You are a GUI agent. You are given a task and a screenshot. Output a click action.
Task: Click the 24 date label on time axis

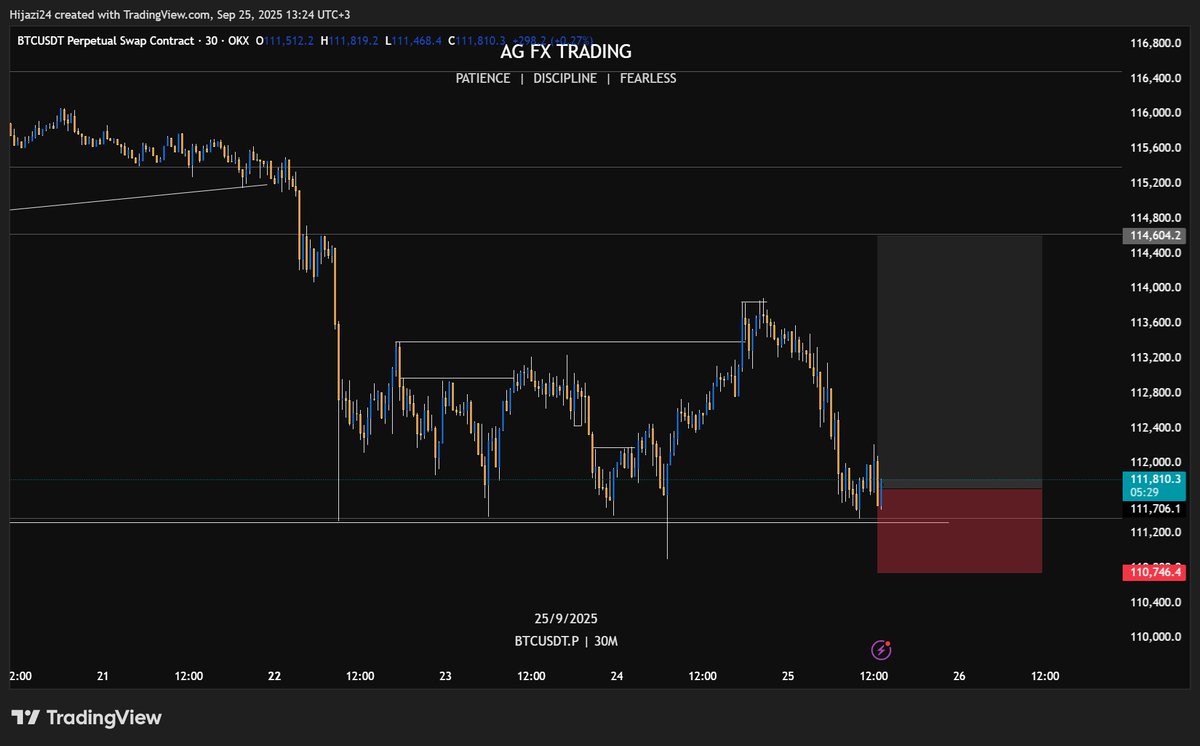click(617, 676)
